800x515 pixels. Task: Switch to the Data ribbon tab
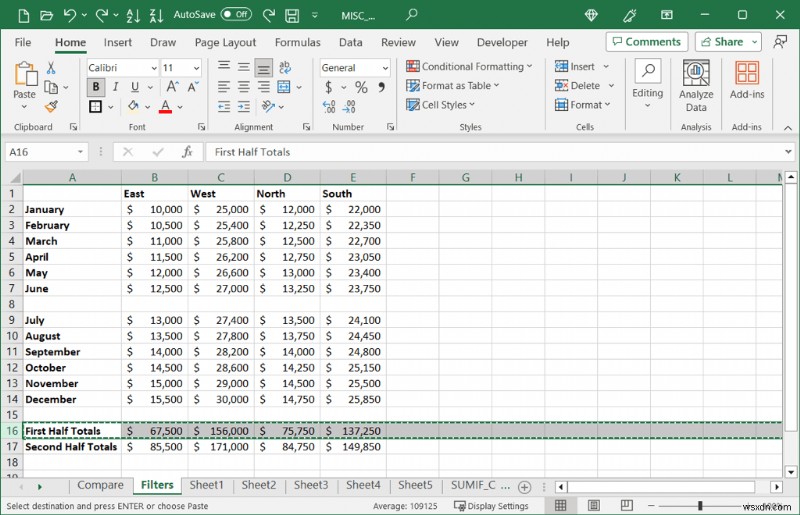coord(351,42)
